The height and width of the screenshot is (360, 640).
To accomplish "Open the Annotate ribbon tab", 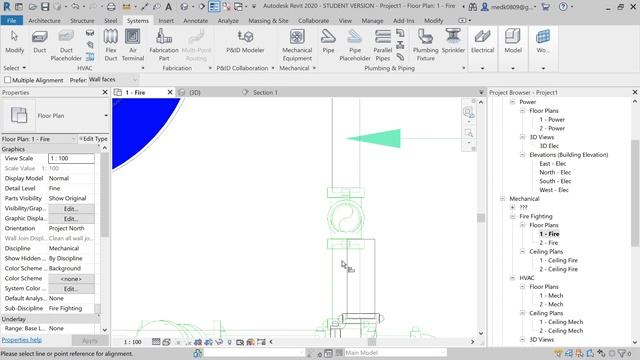I will click(196, 20).
